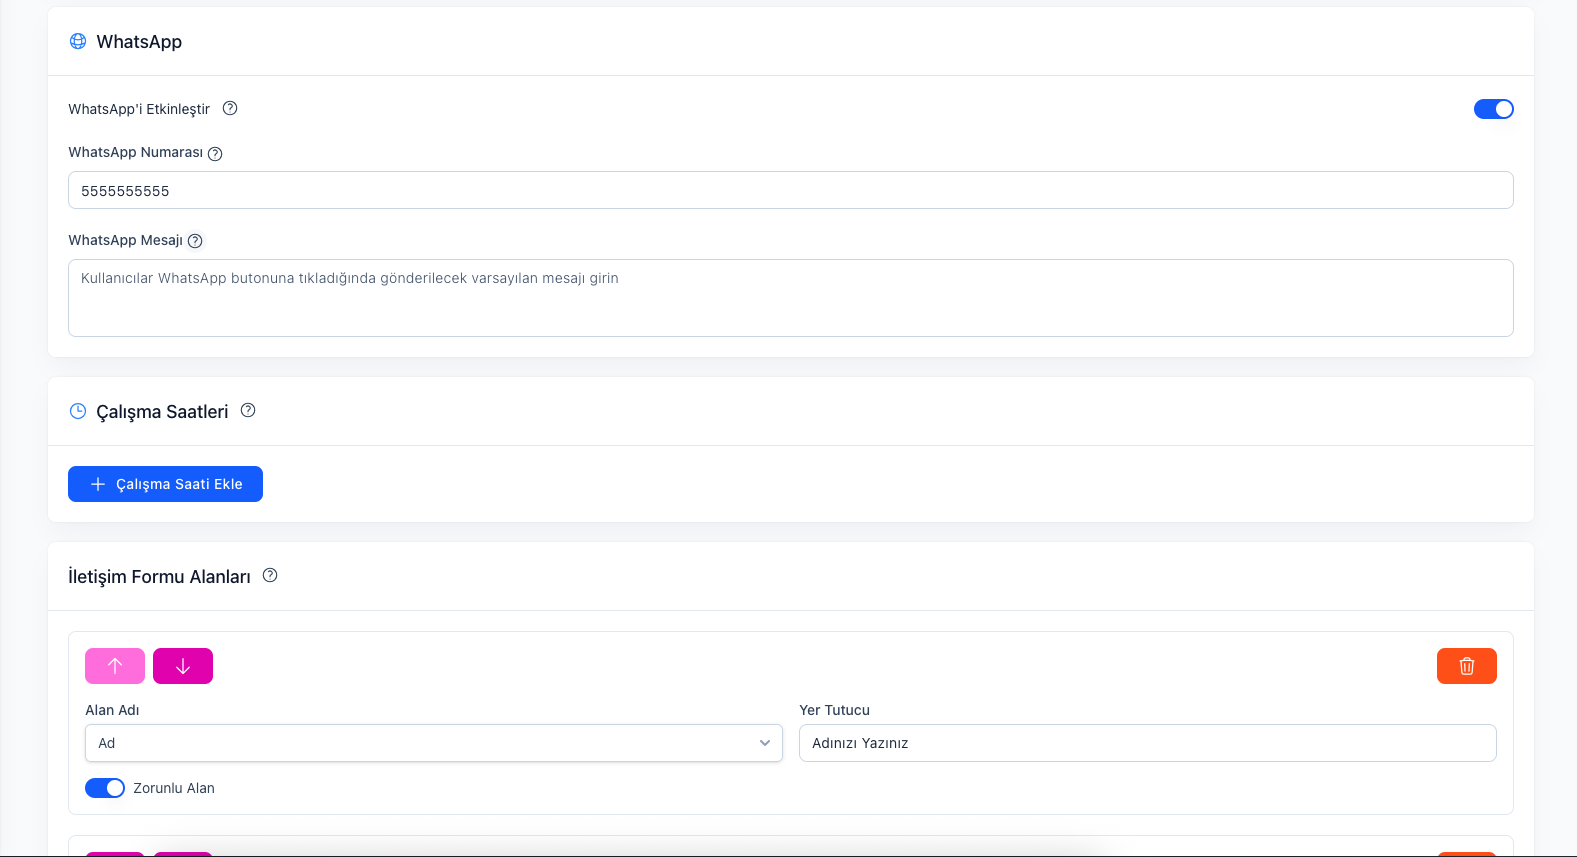Open help icon next to WhatsApp Numarası

point(215,153)
